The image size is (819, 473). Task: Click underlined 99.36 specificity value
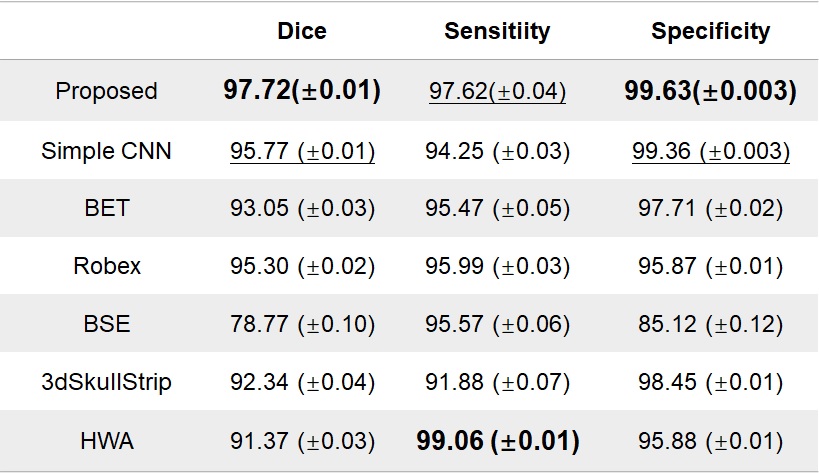(x=710, y=152)
